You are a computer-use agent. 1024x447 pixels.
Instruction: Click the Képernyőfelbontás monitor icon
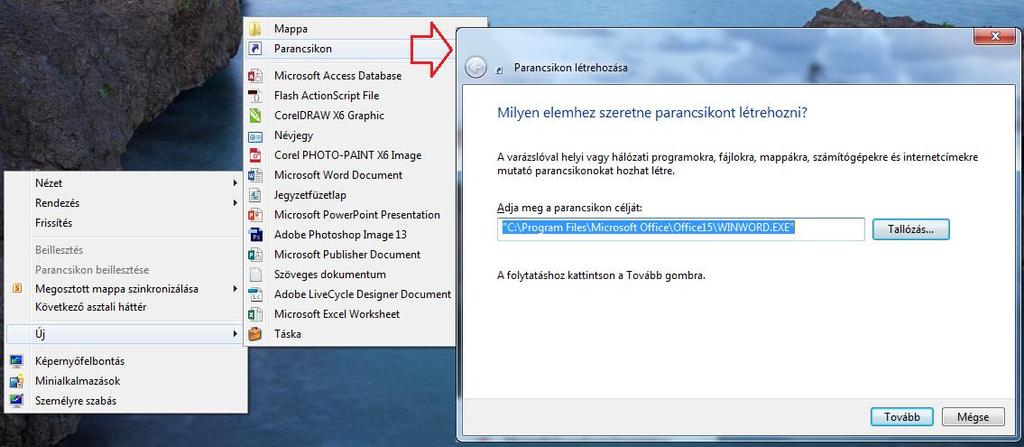[17, 361]
